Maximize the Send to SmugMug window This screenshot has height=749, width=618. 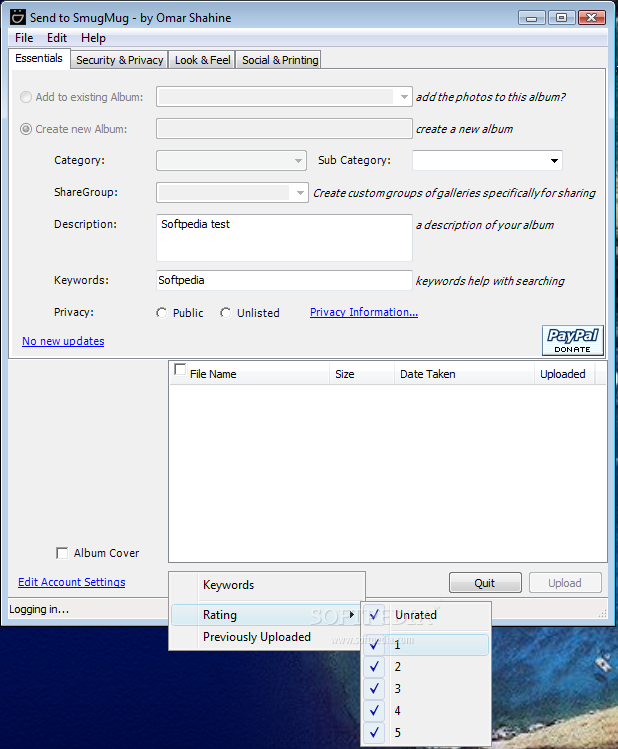click(x=562, y=18)
